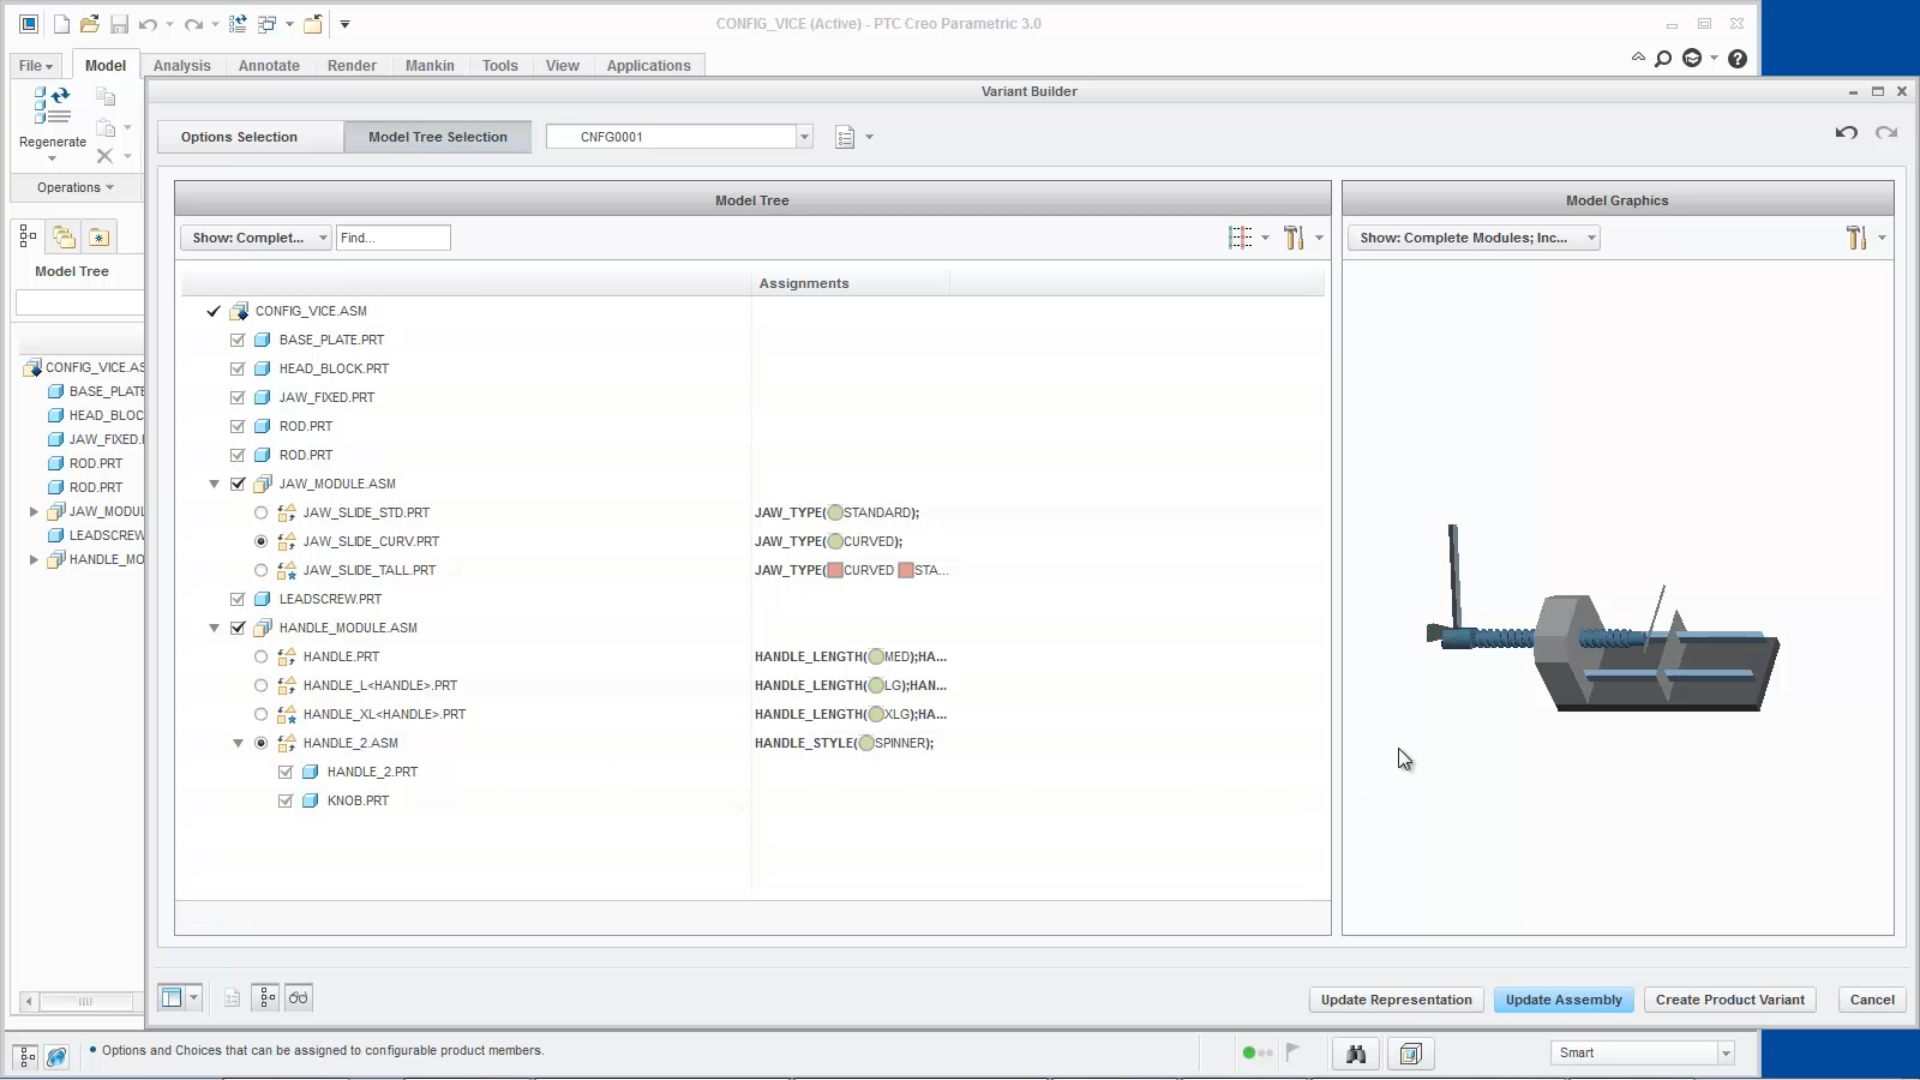The width and height of the screenshot is (1920, 1080).
Task: Open the File menu
Action: point(35,66)
